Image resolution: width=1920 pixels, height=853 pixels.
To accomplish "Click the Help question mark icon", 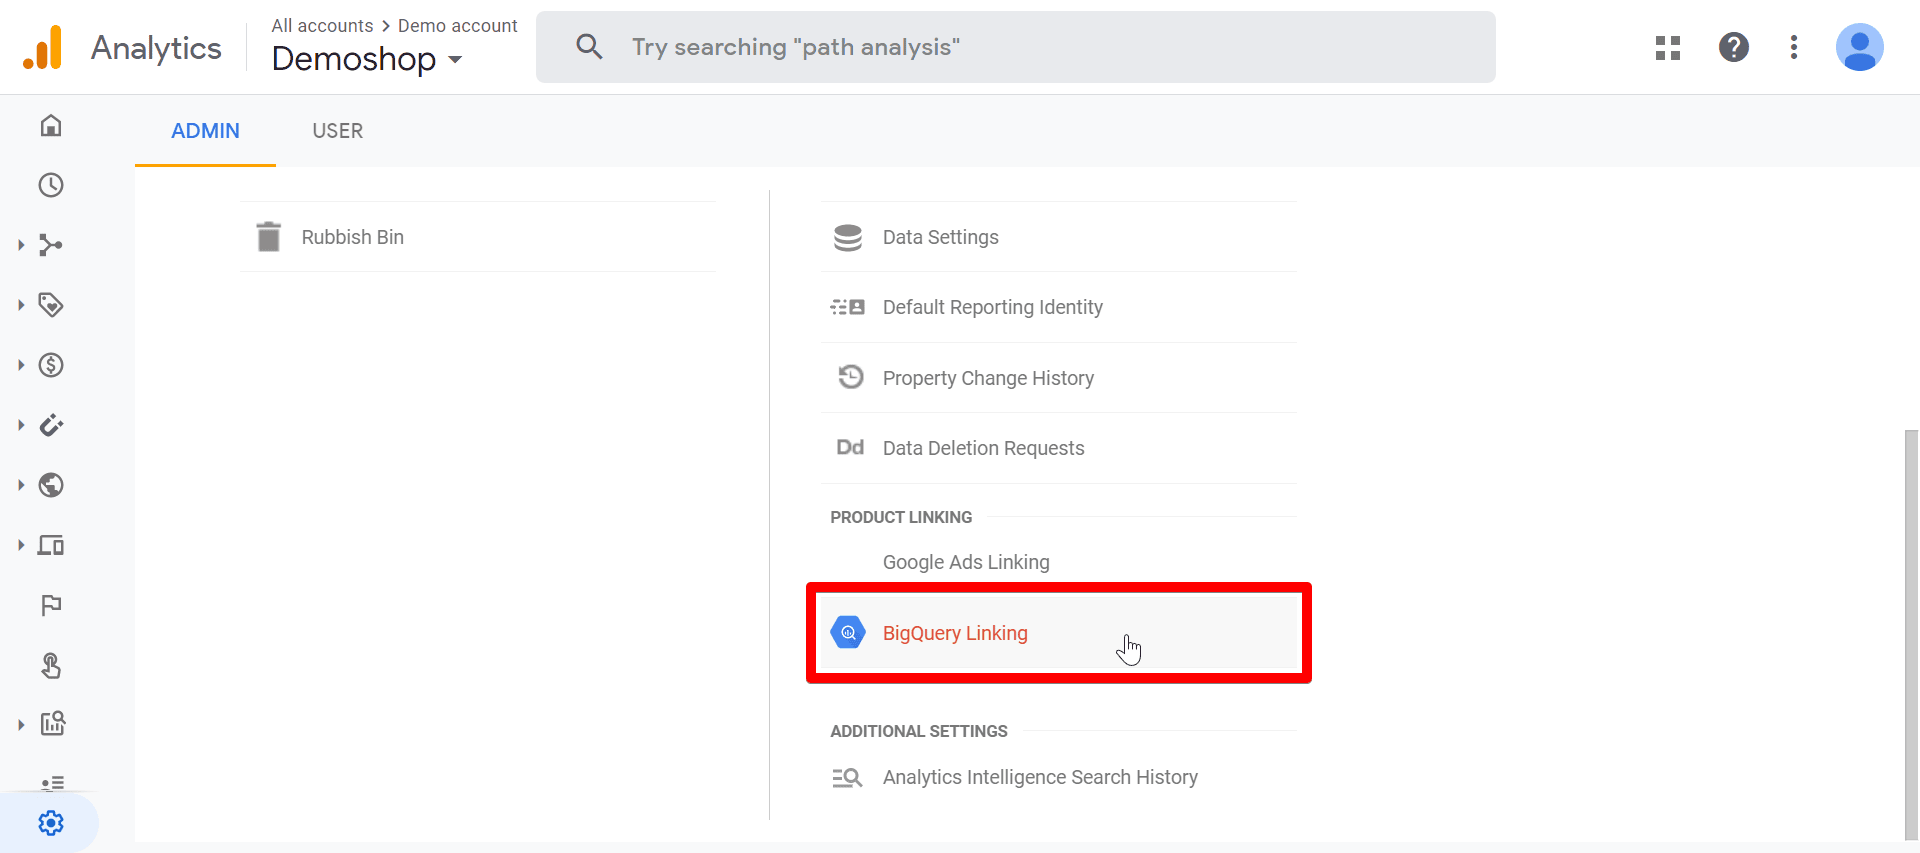I will 1733,47.
